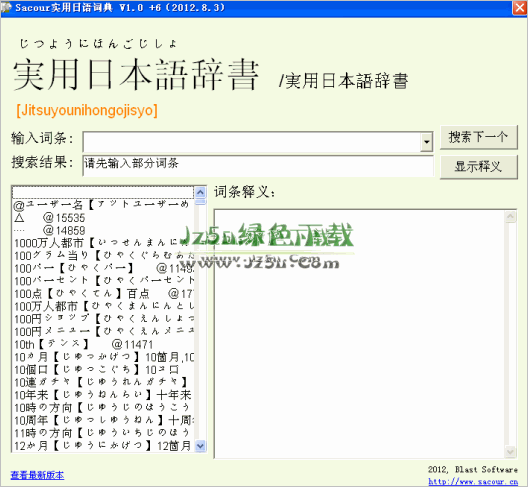The width and height of the screenshot is (528, 487).
Task: Select the 10周年 entry
Action: 103,421
